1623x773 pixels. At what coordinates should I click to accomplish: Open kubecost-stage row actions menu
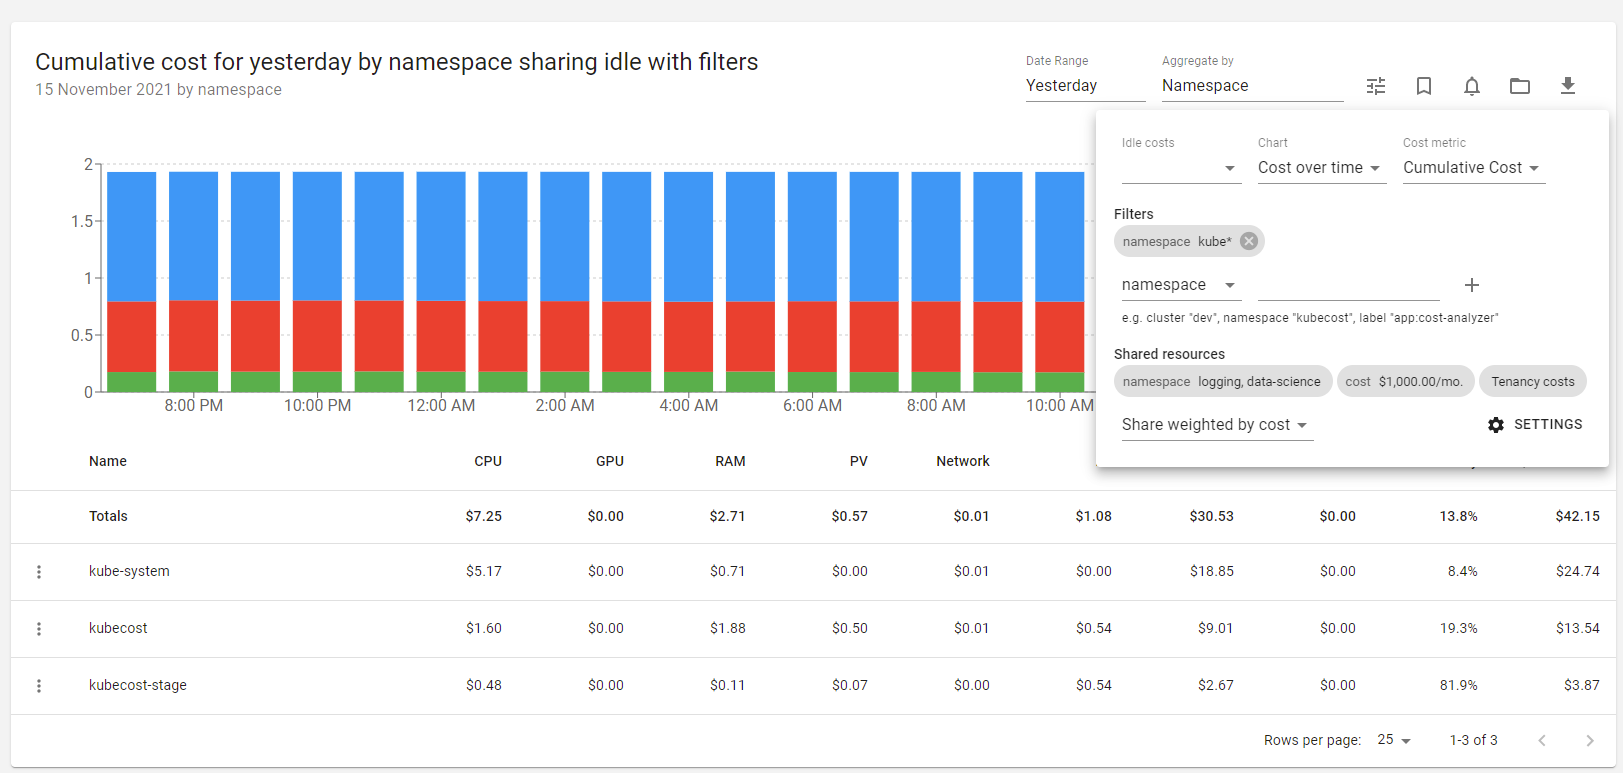[39, 686]
